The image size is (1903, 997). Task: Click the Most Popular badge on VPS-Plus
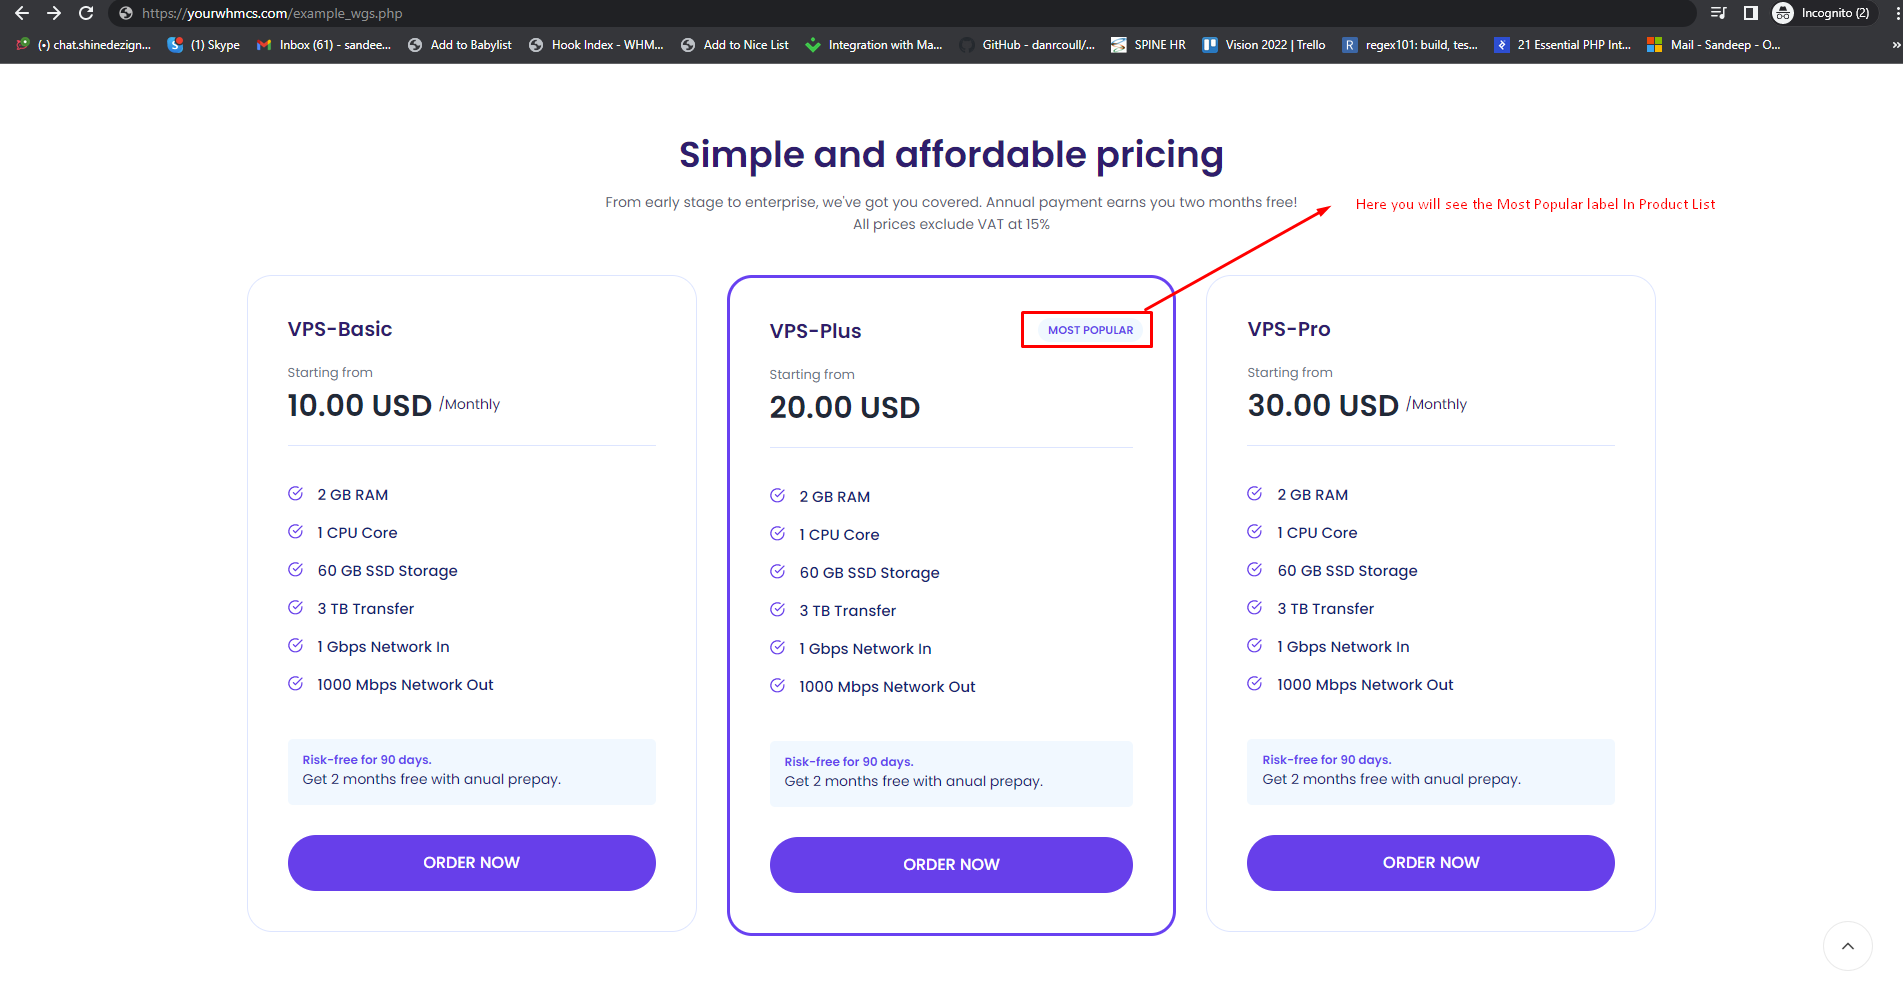pyautogui.click(x=1089, y=330)
